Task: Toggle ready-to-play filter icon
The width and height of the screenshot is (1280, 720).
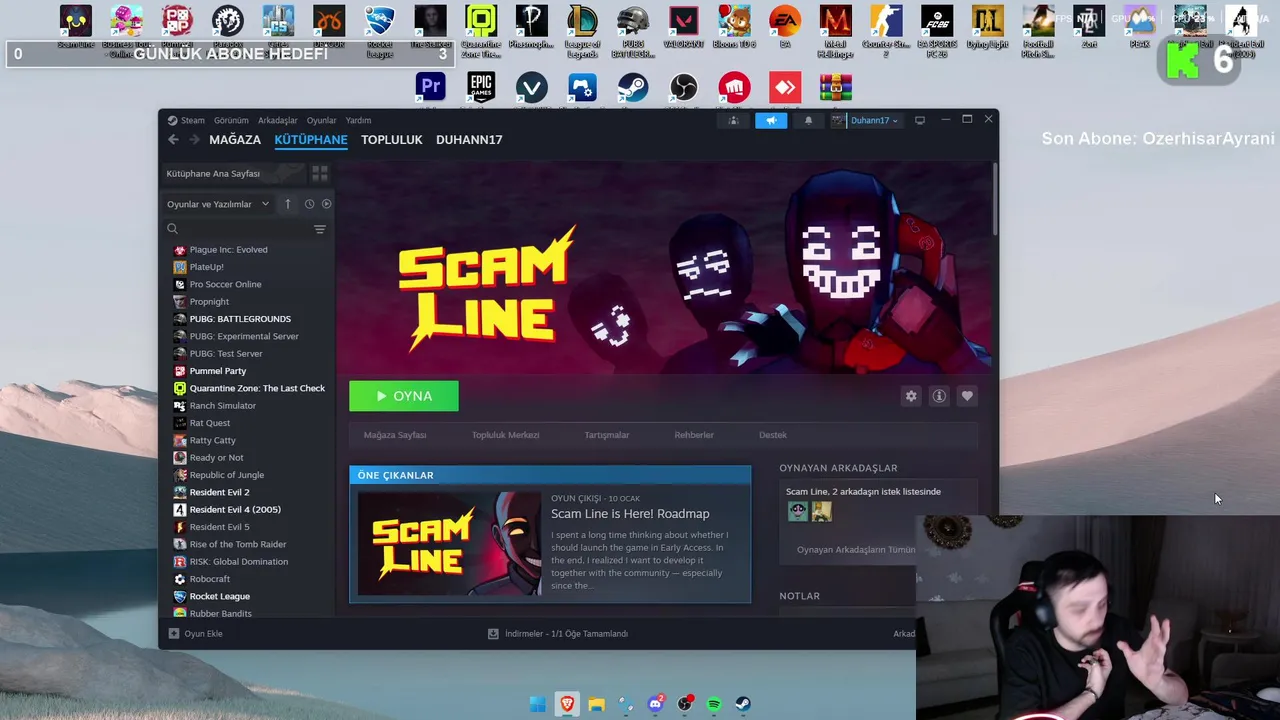Action: 326,204
